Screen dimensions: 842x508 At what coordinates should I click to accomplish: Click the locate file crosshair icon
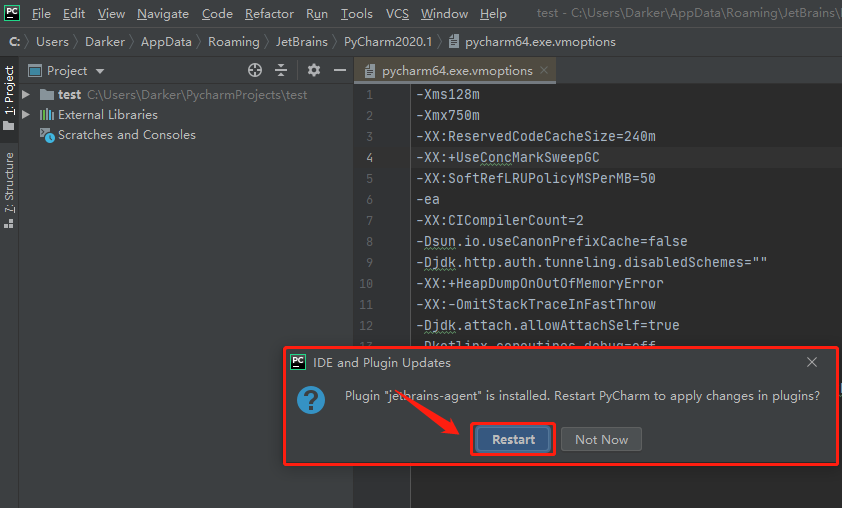255,70
